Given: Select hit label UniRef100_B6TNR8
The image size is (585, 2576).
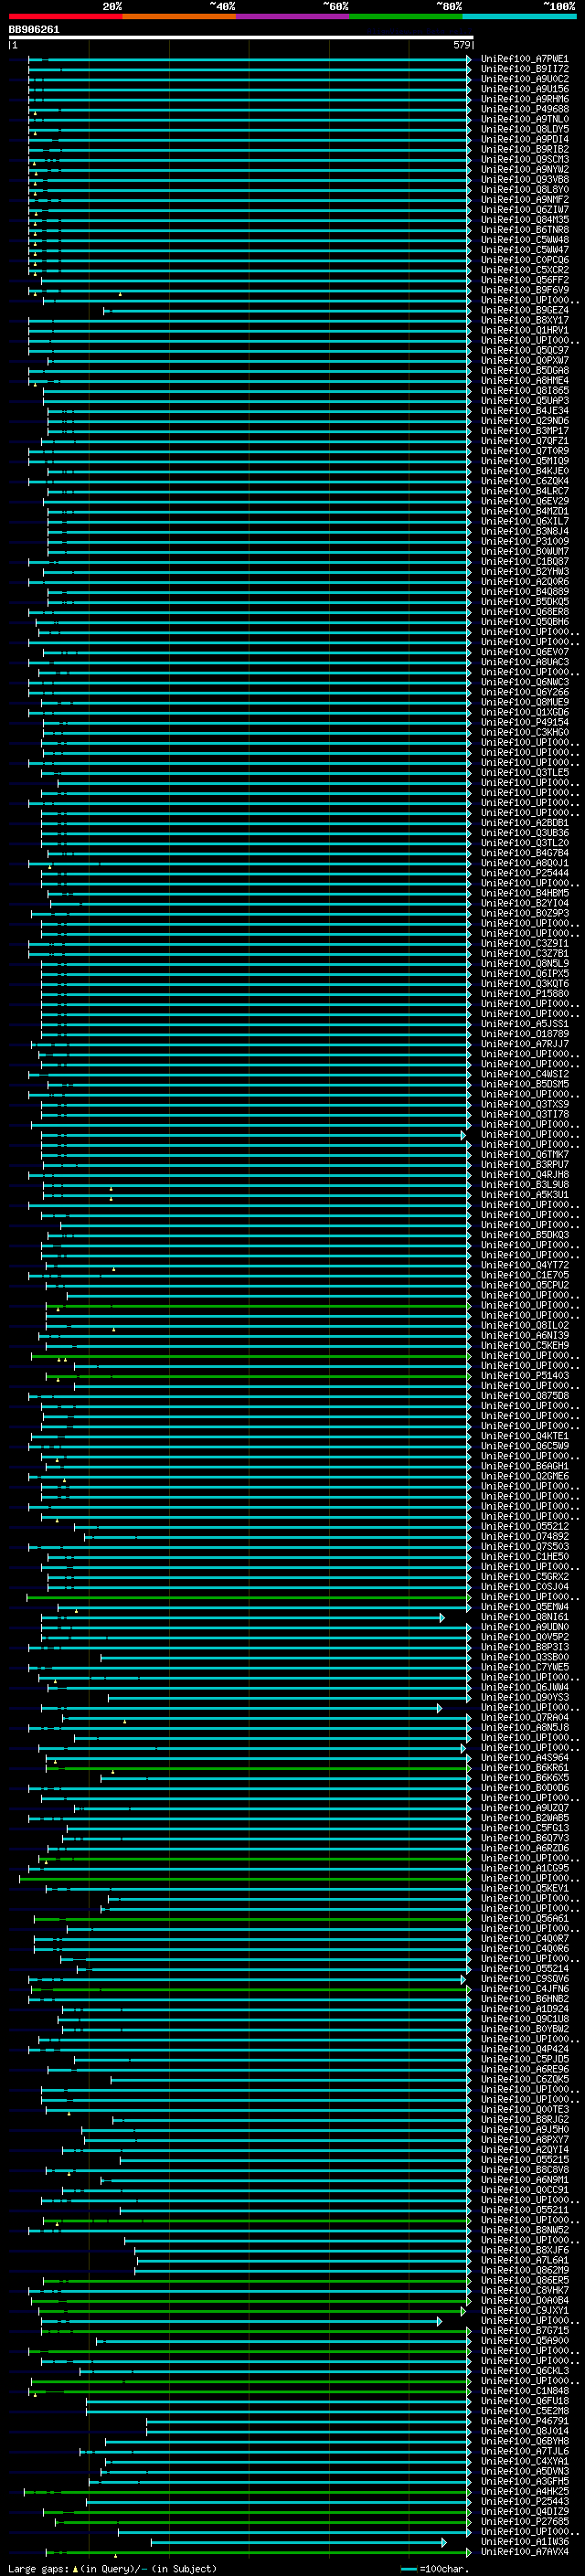Looking at the screenshot, I should click(524, 230).
